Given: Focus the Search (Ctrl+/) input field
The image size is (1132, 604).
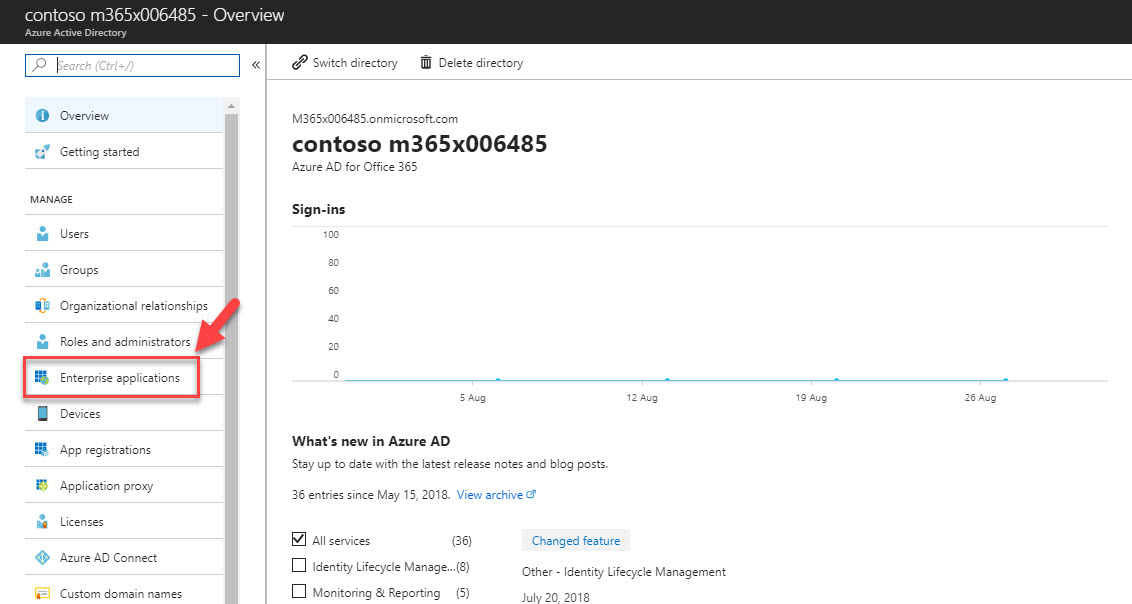Looking at the screenshot, I should [x=132, y=65].
